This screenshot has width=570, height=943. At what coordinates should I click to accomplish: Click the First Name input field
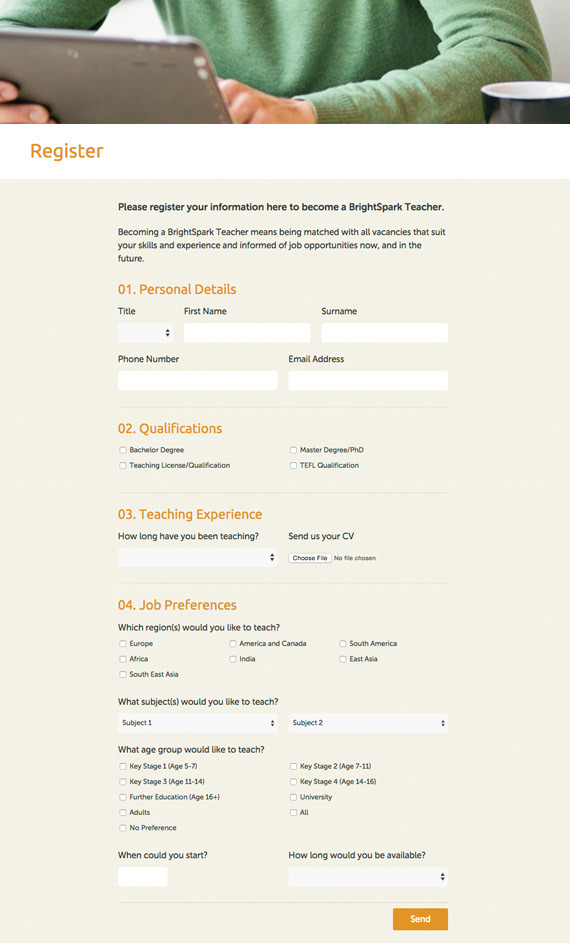[x=247, y=333]
